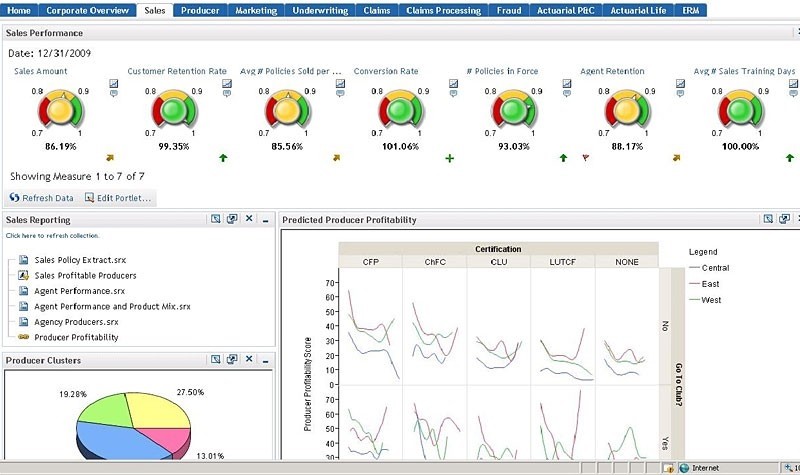Open Sales Policy Extract.srx report

[x=80, y=260]
